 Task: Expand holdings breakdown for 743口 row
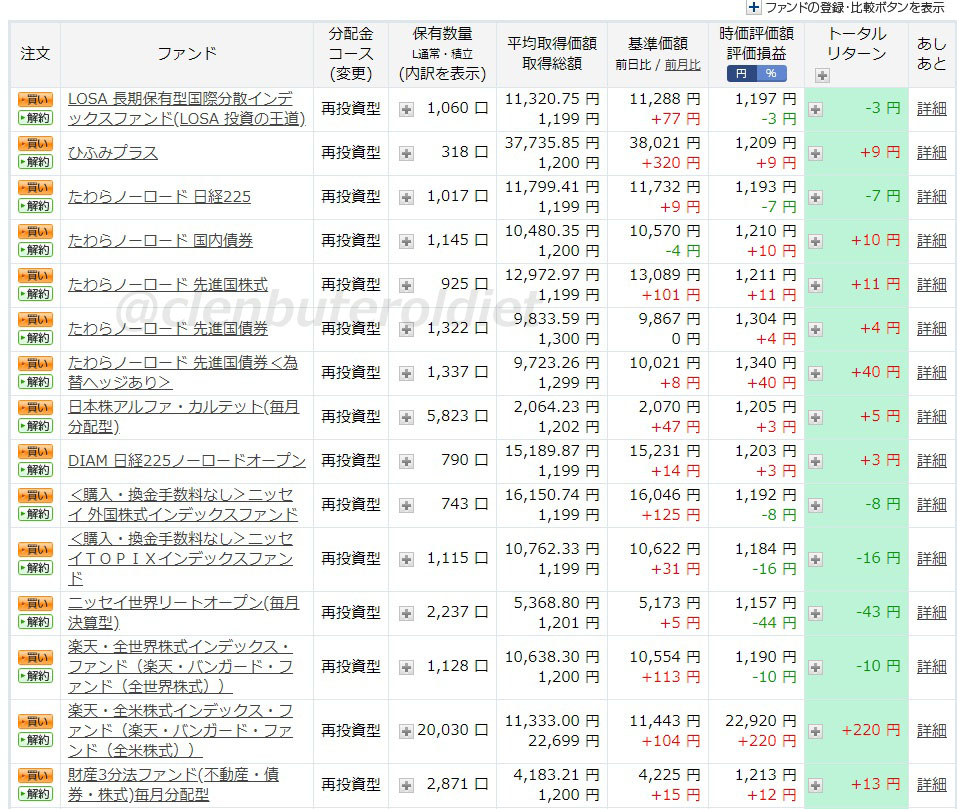406,505
